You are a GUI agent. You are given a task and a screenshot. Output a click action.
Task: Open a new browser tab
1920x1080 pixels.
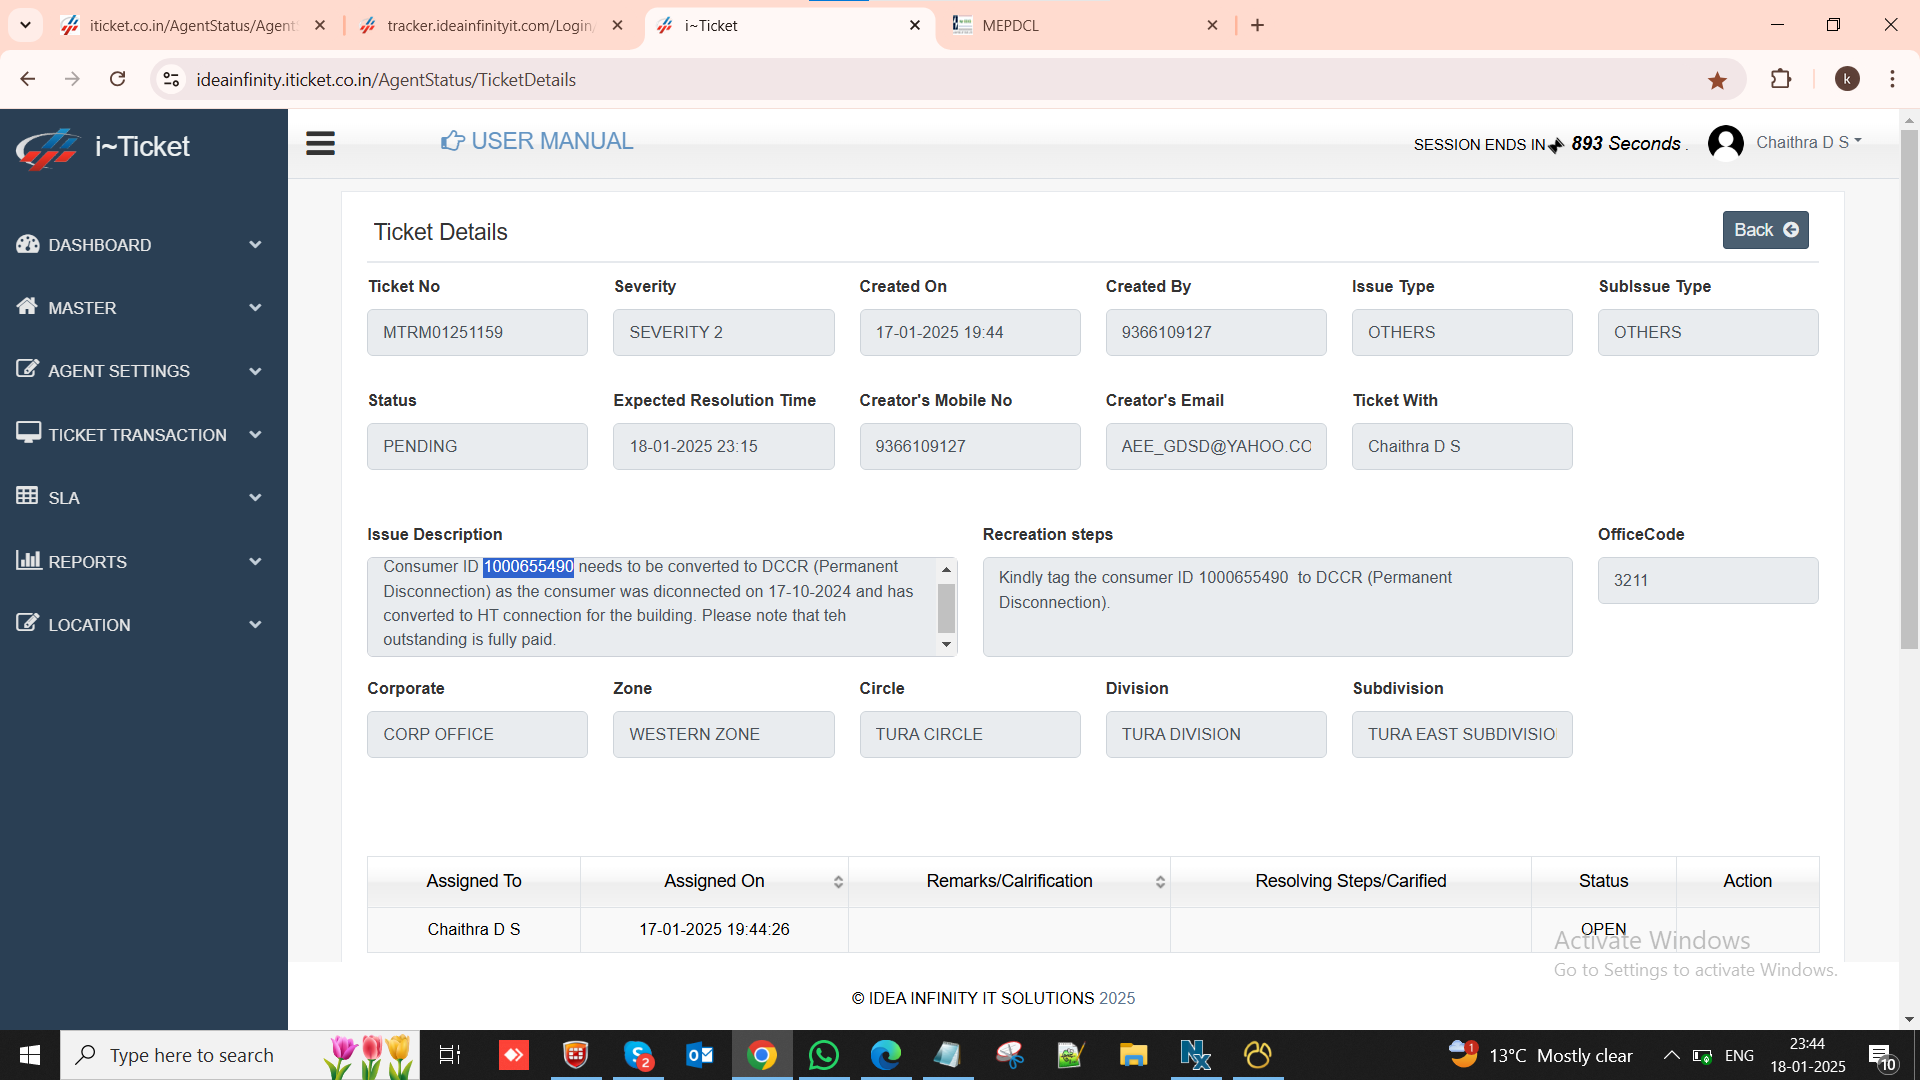1258,25
